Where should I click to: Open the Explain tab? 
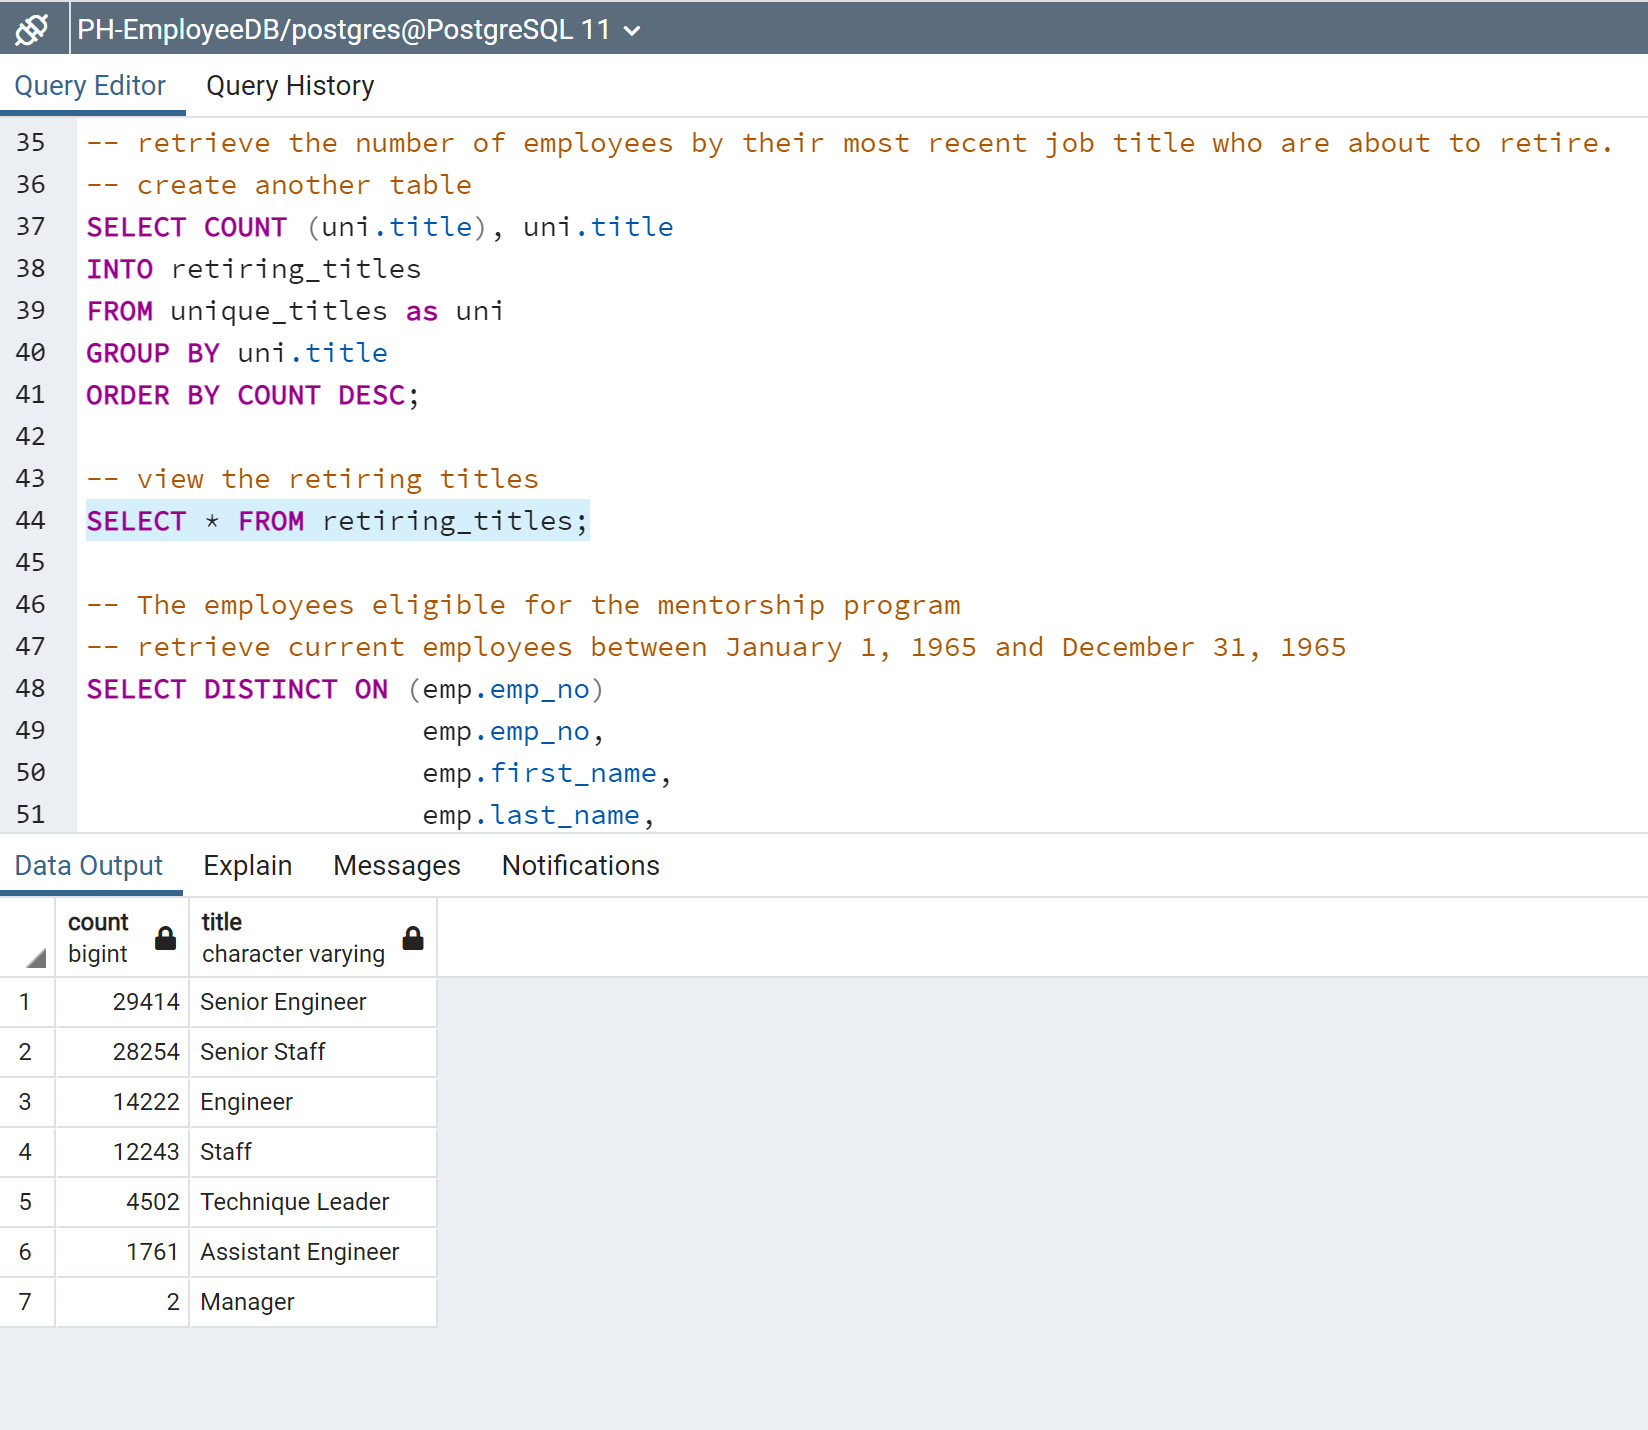247,865
